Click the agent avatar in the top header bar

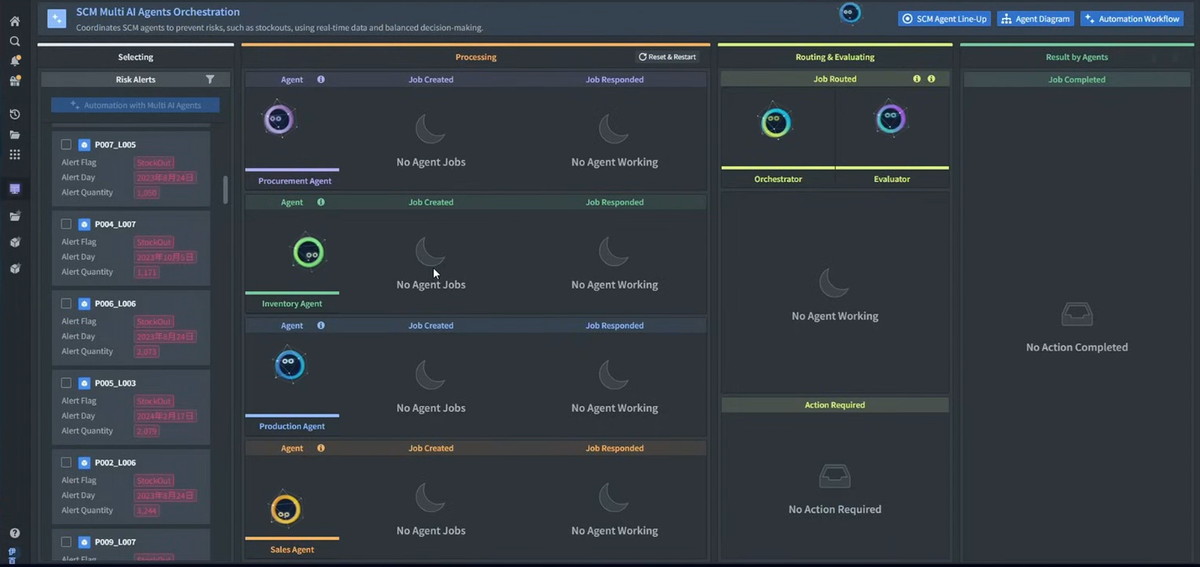[x=850, y=13]
